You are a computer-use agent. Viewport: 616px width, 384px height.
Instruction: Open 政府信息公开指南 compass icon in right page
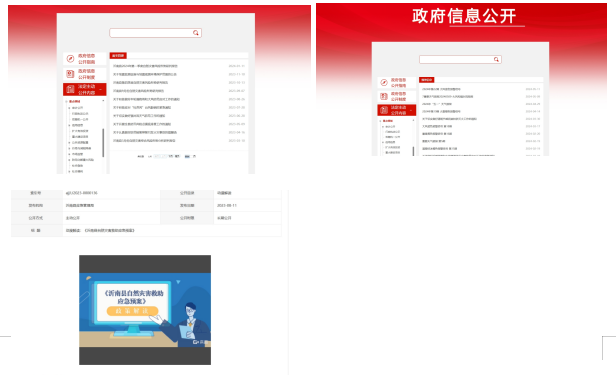[x=384, y=83]
